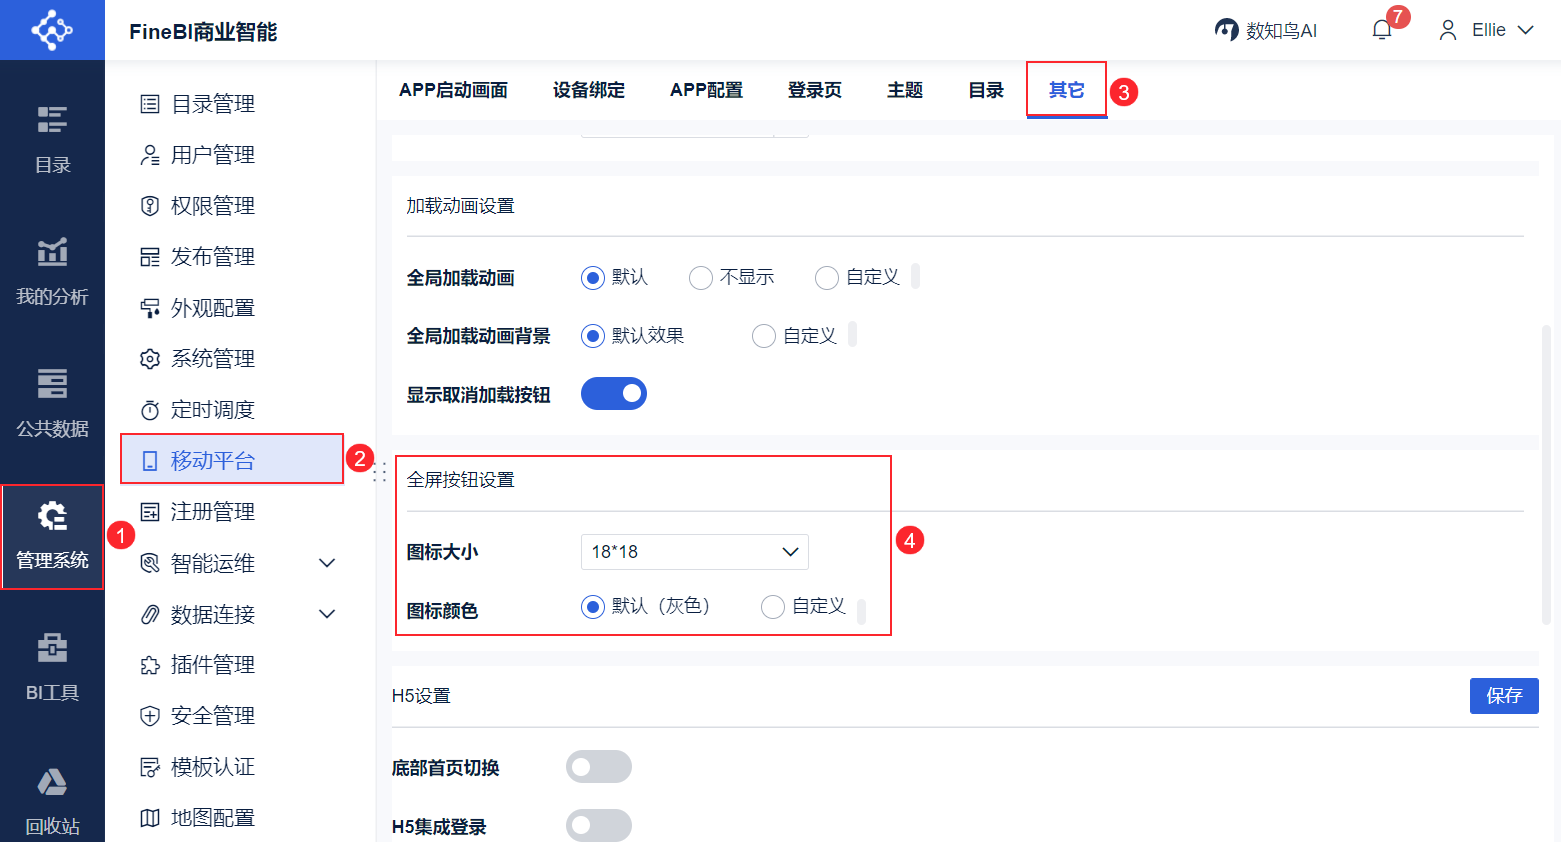The width and height of the screenshot is (1561, 842).
Task: Select 不显示 for 全局加载动画
Action: 701,278
